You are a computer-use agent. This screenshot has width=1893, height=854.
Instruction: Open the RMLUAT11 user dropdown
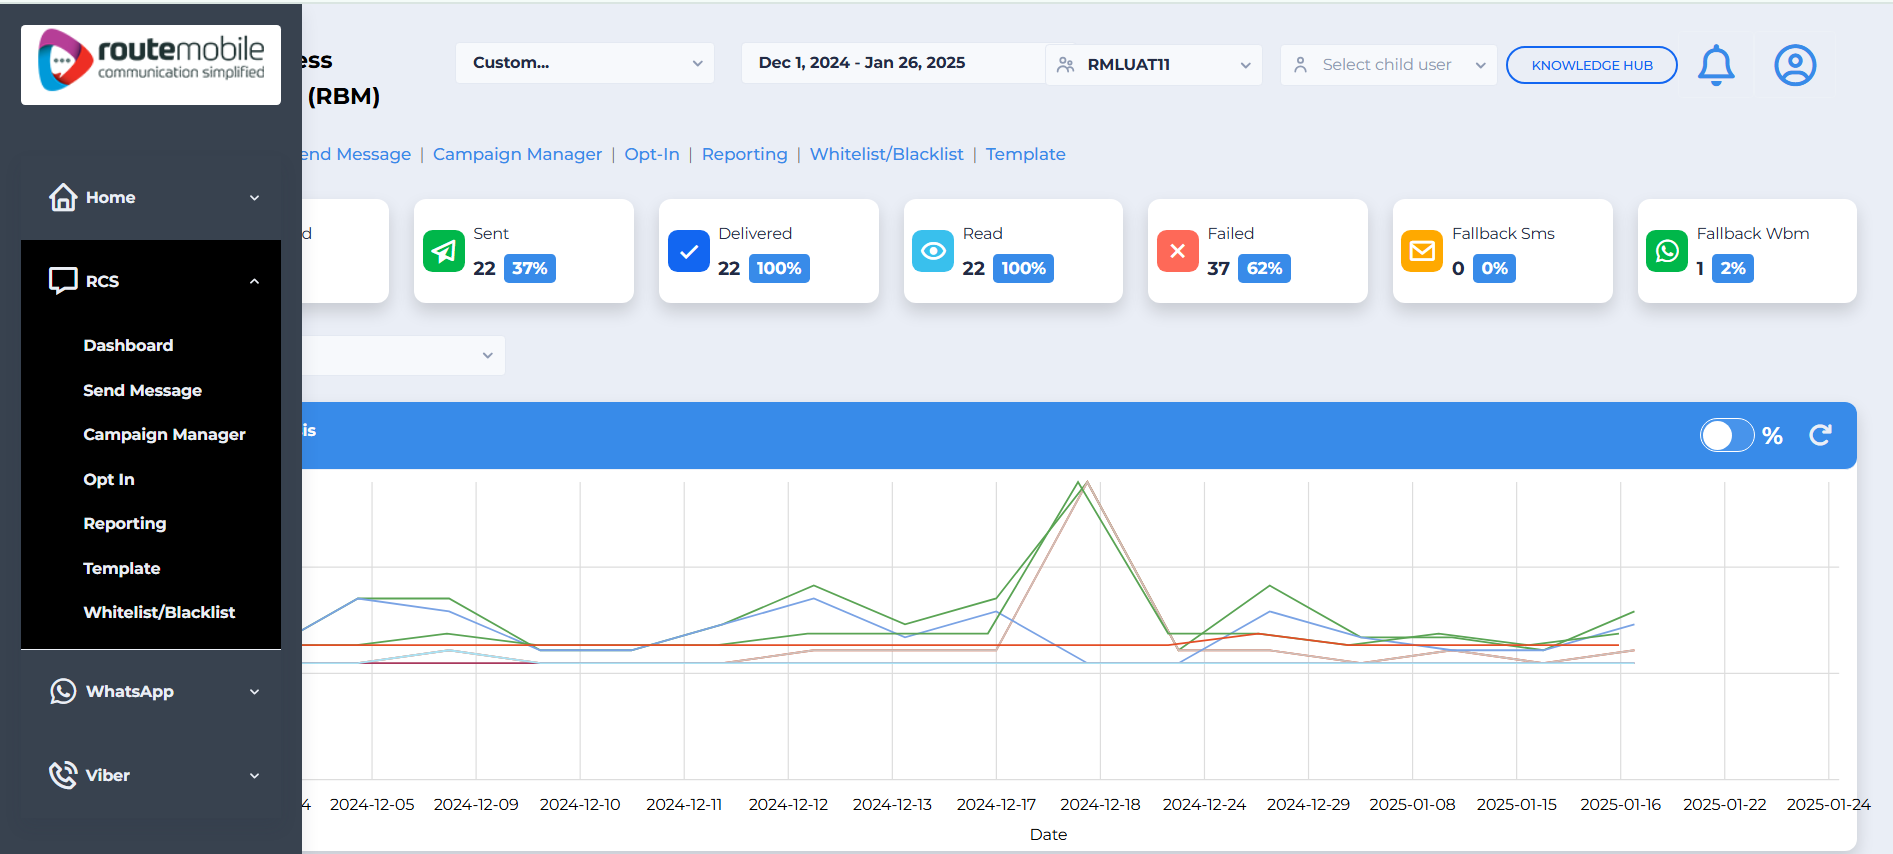coord(1154,65)
